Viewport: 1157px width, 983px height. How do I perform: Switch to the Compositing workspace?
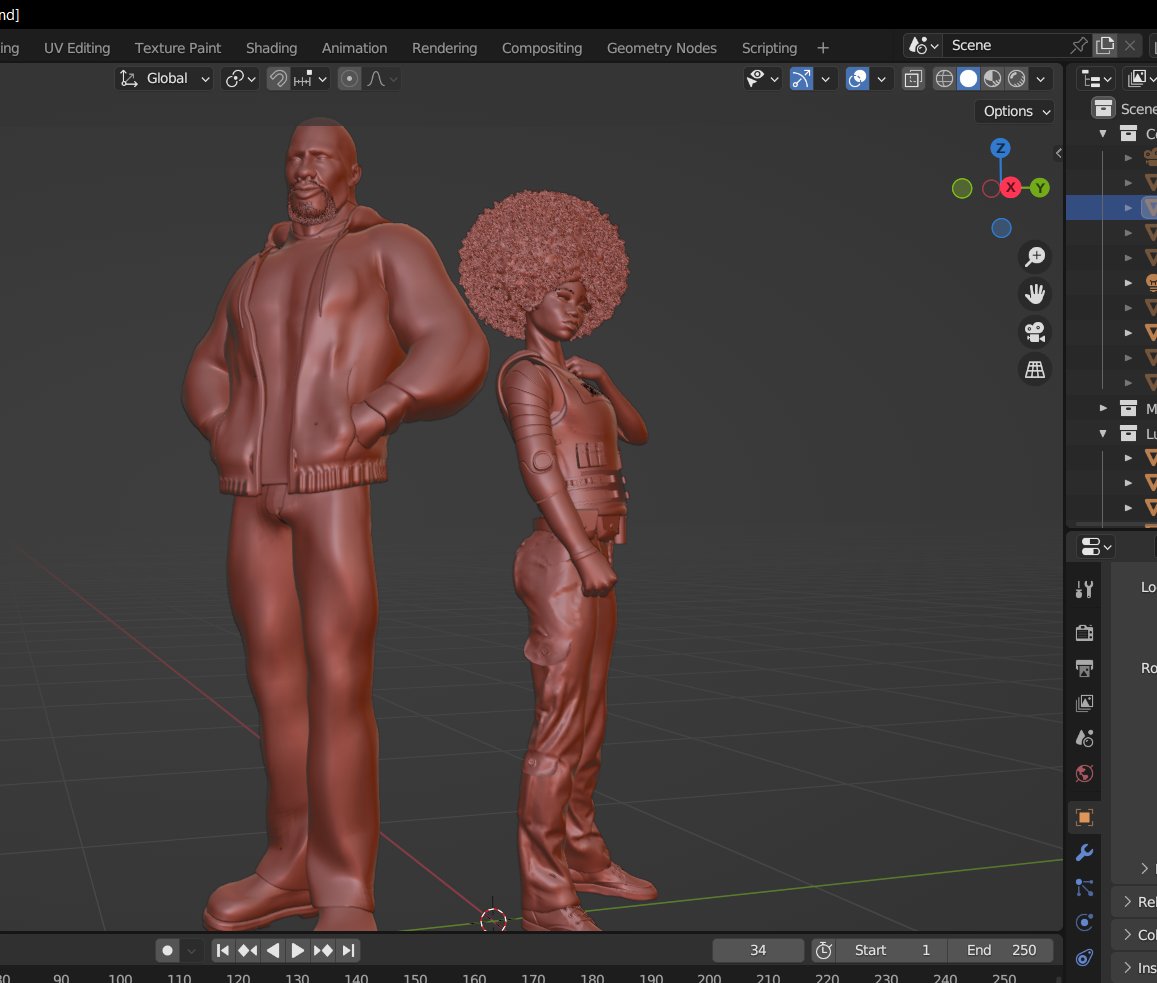[542, 48]
